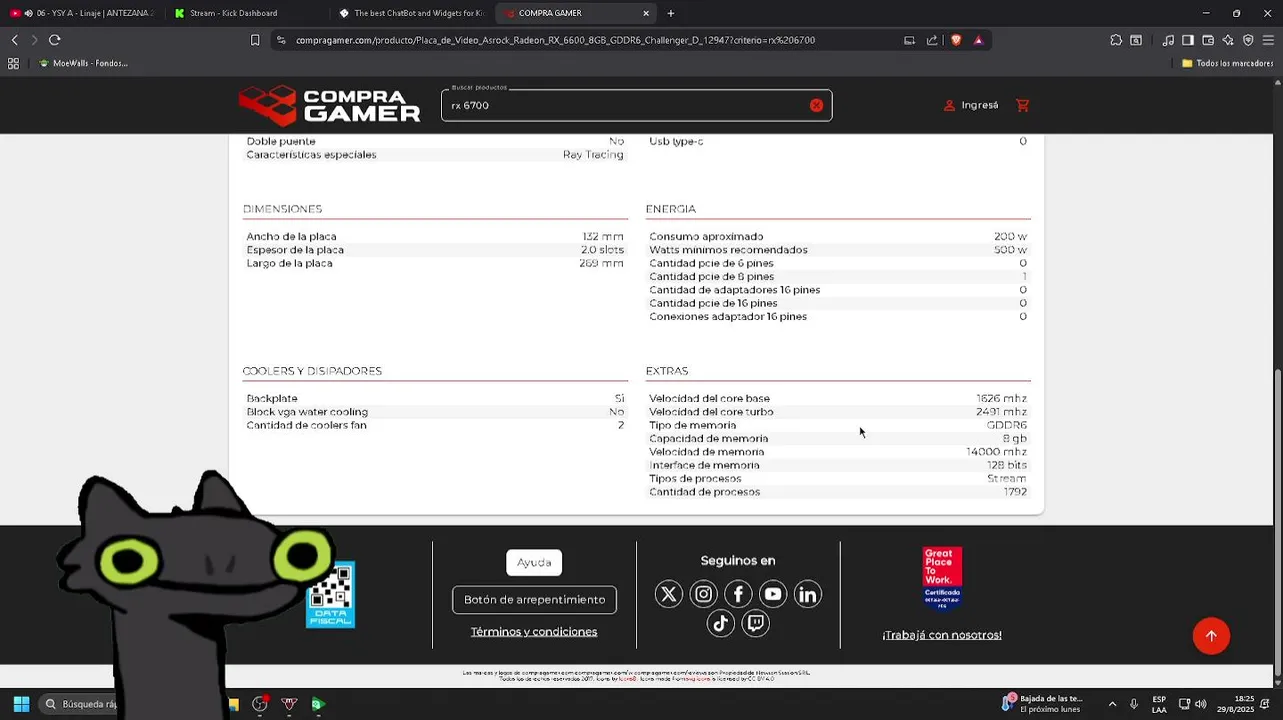Open the YouTube social icon
Screen dimensions: 1283x720
[x=773, y=595]
